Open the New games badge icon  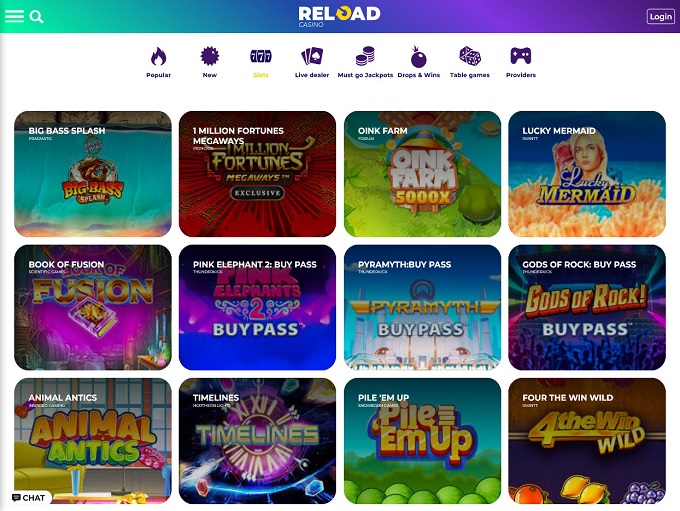click(x=209, y=56)
